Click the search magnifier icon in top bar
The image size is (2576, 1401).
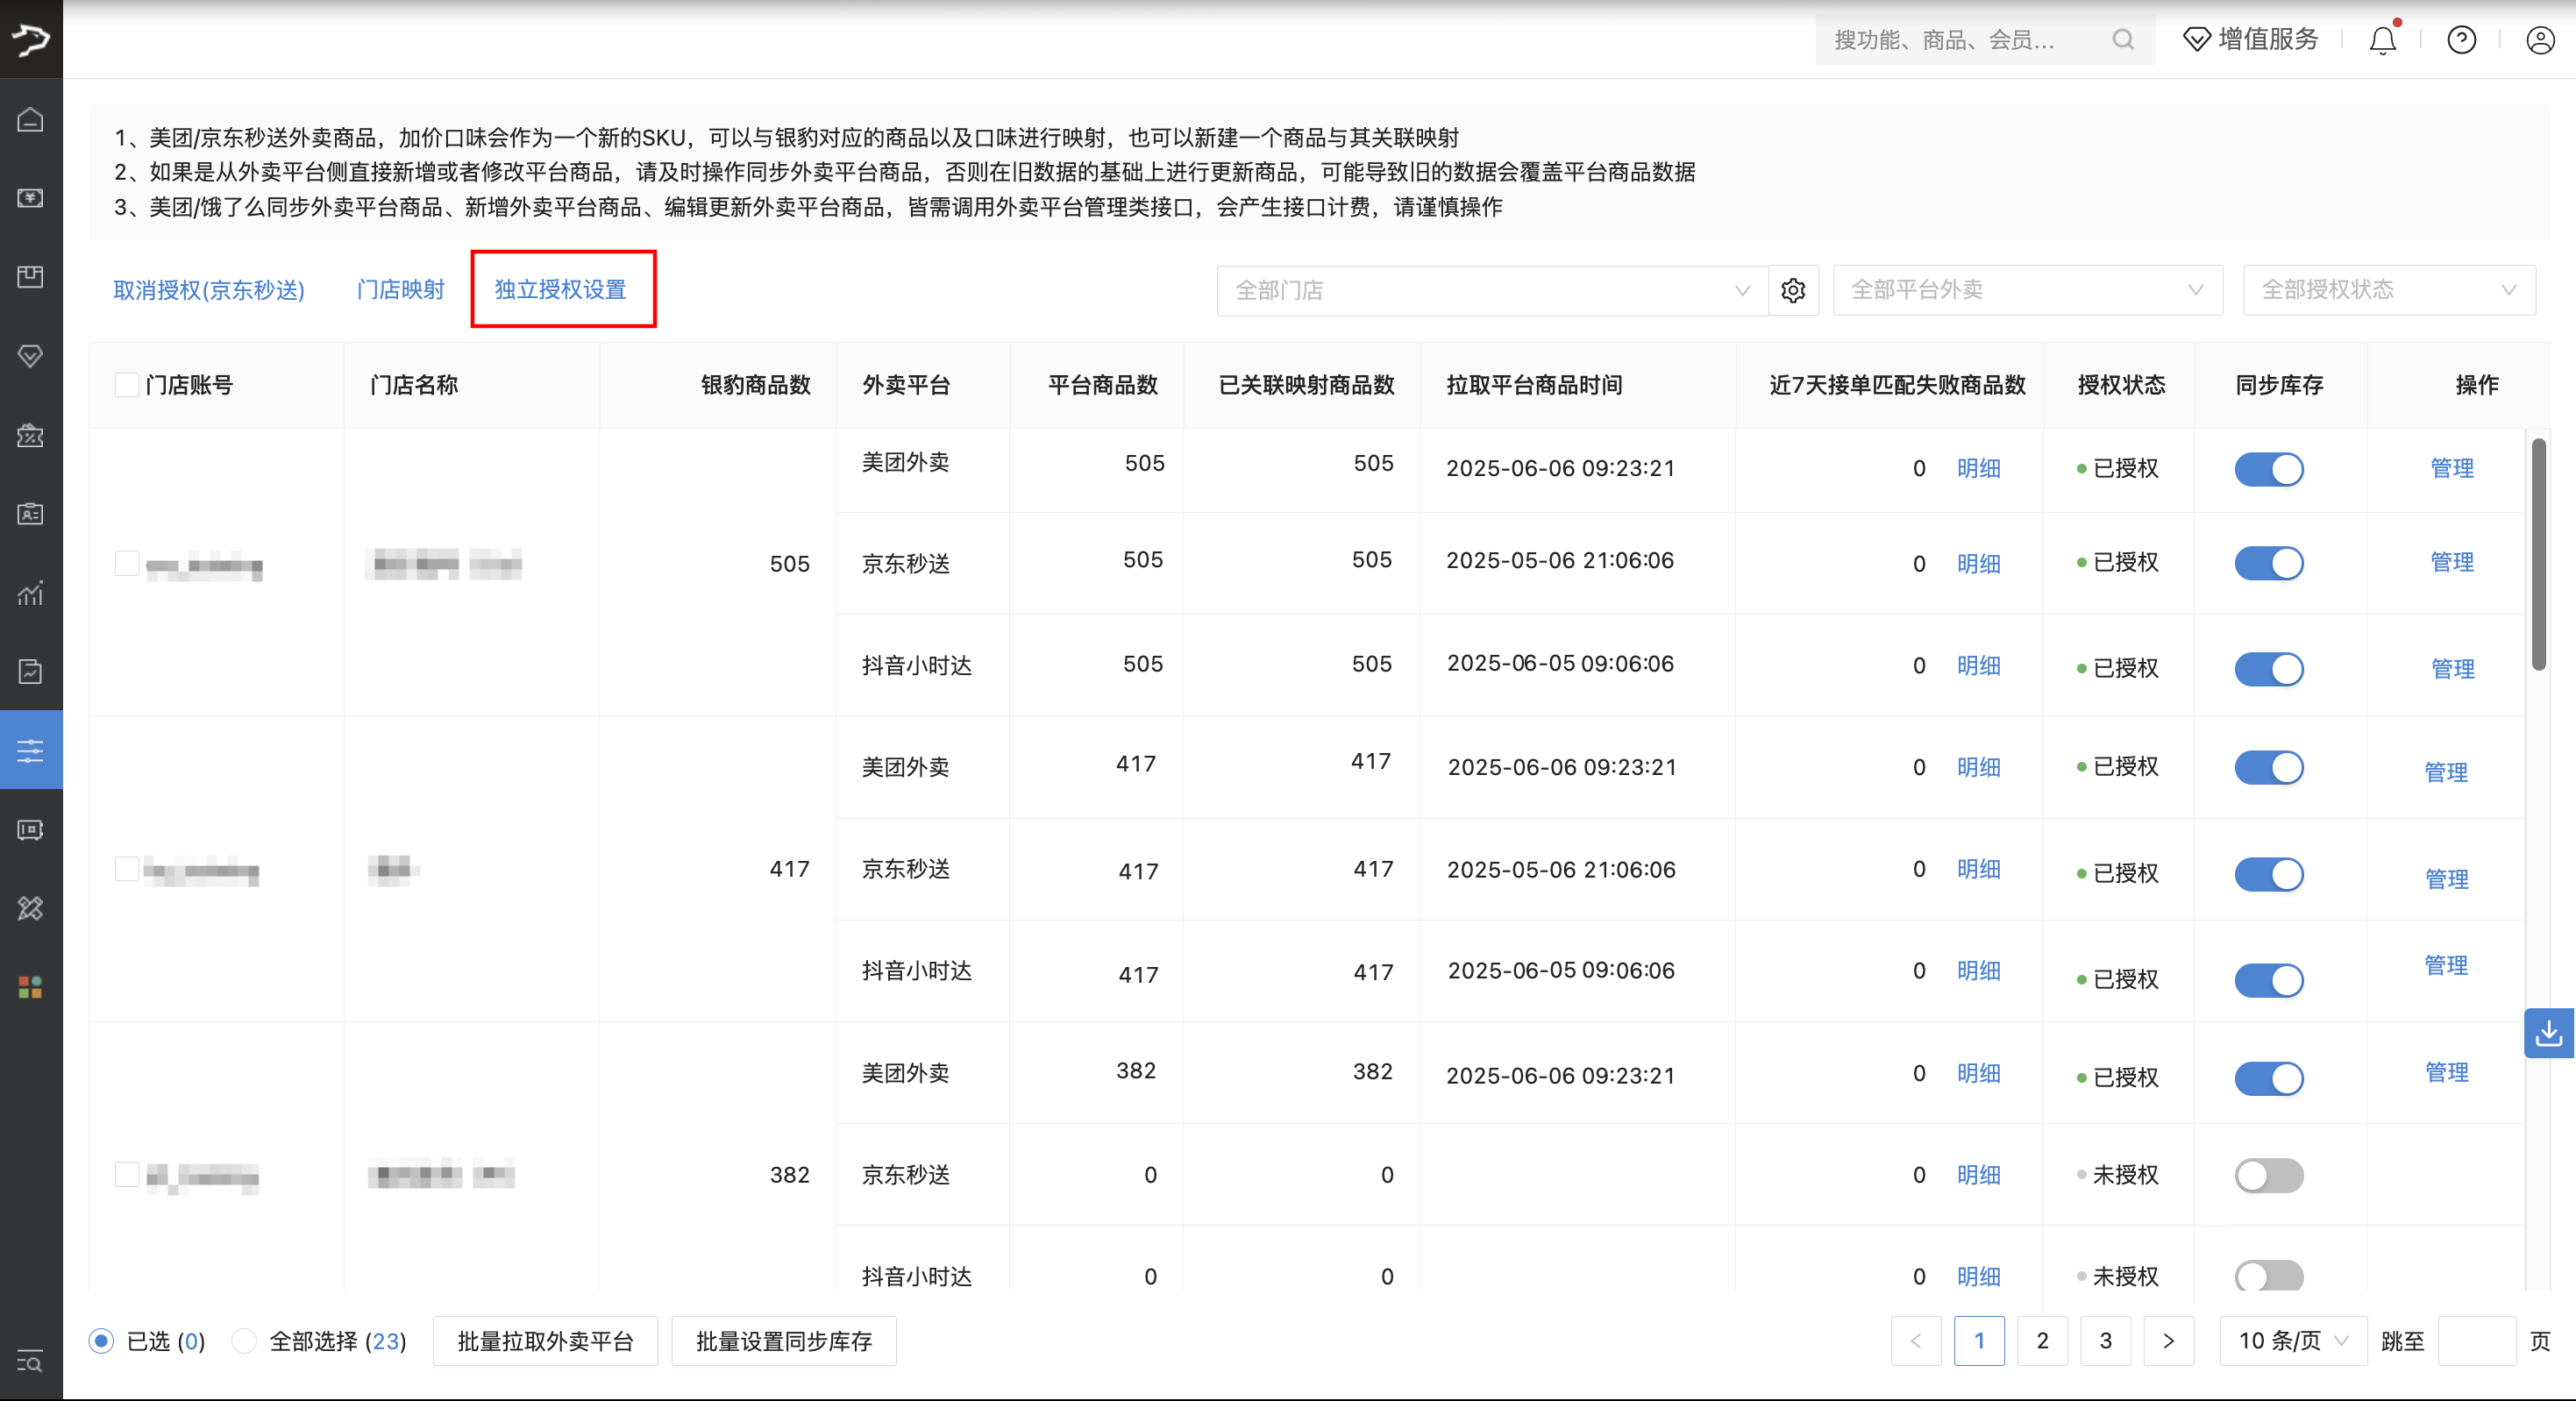[x=2122, y=40]
